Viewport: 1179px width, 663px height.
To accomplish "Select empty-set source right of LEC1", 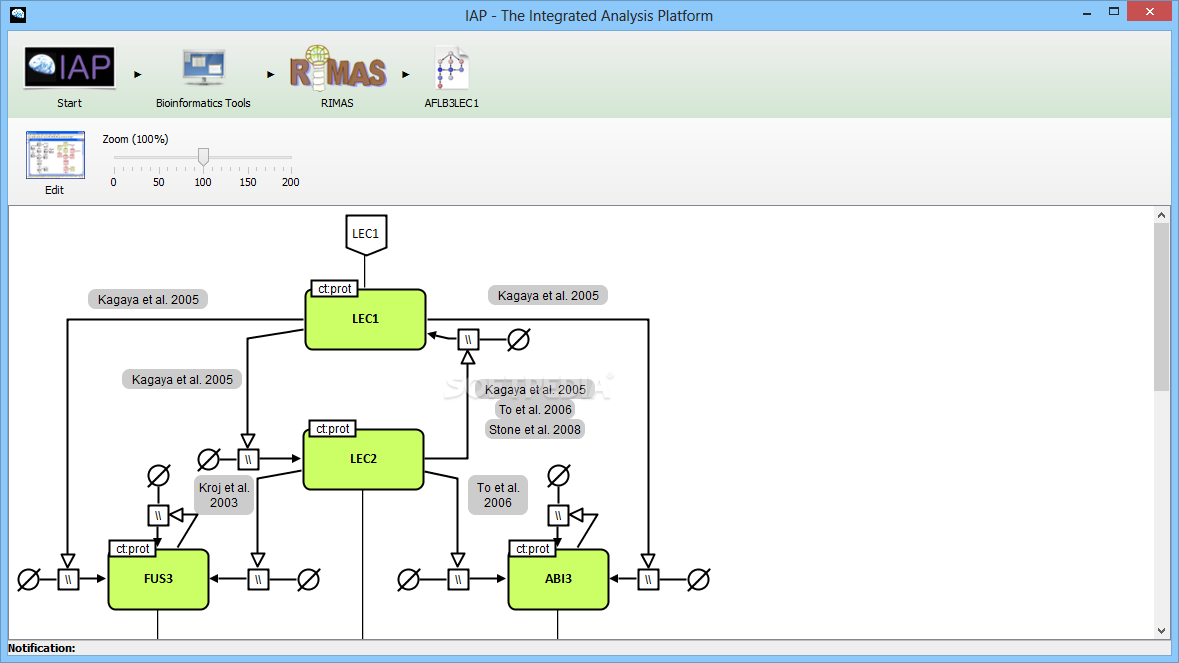I will pyautogui.click(x=518, y=340).
